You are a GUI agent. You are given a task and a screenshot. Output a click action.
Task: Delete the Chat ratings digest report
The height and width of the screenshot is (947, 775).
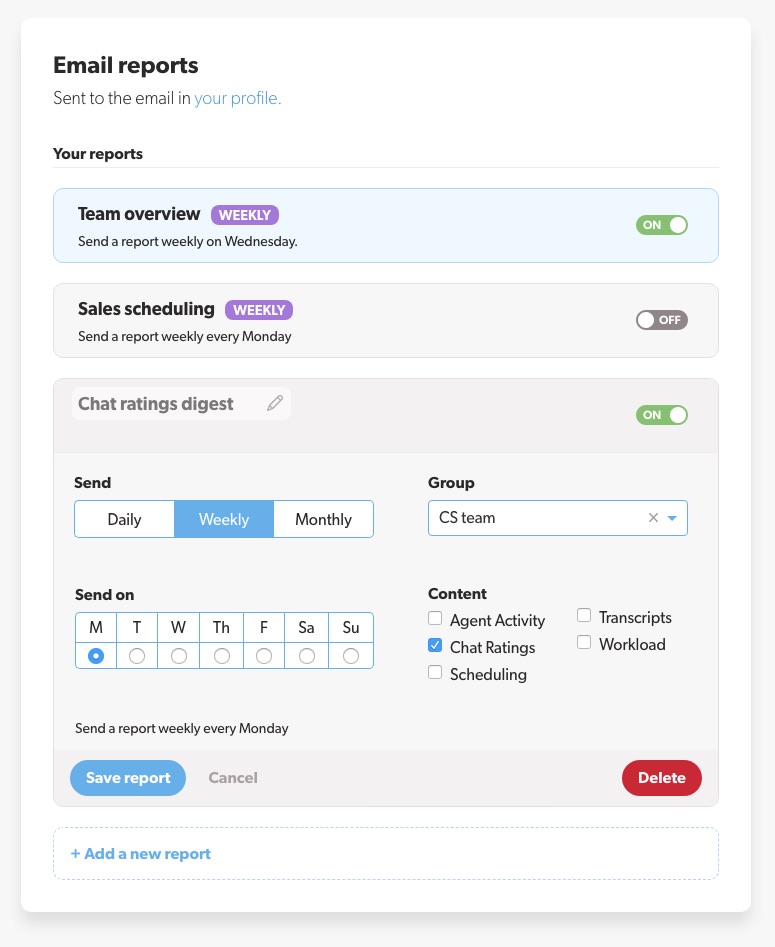click(x=661, y=777)
